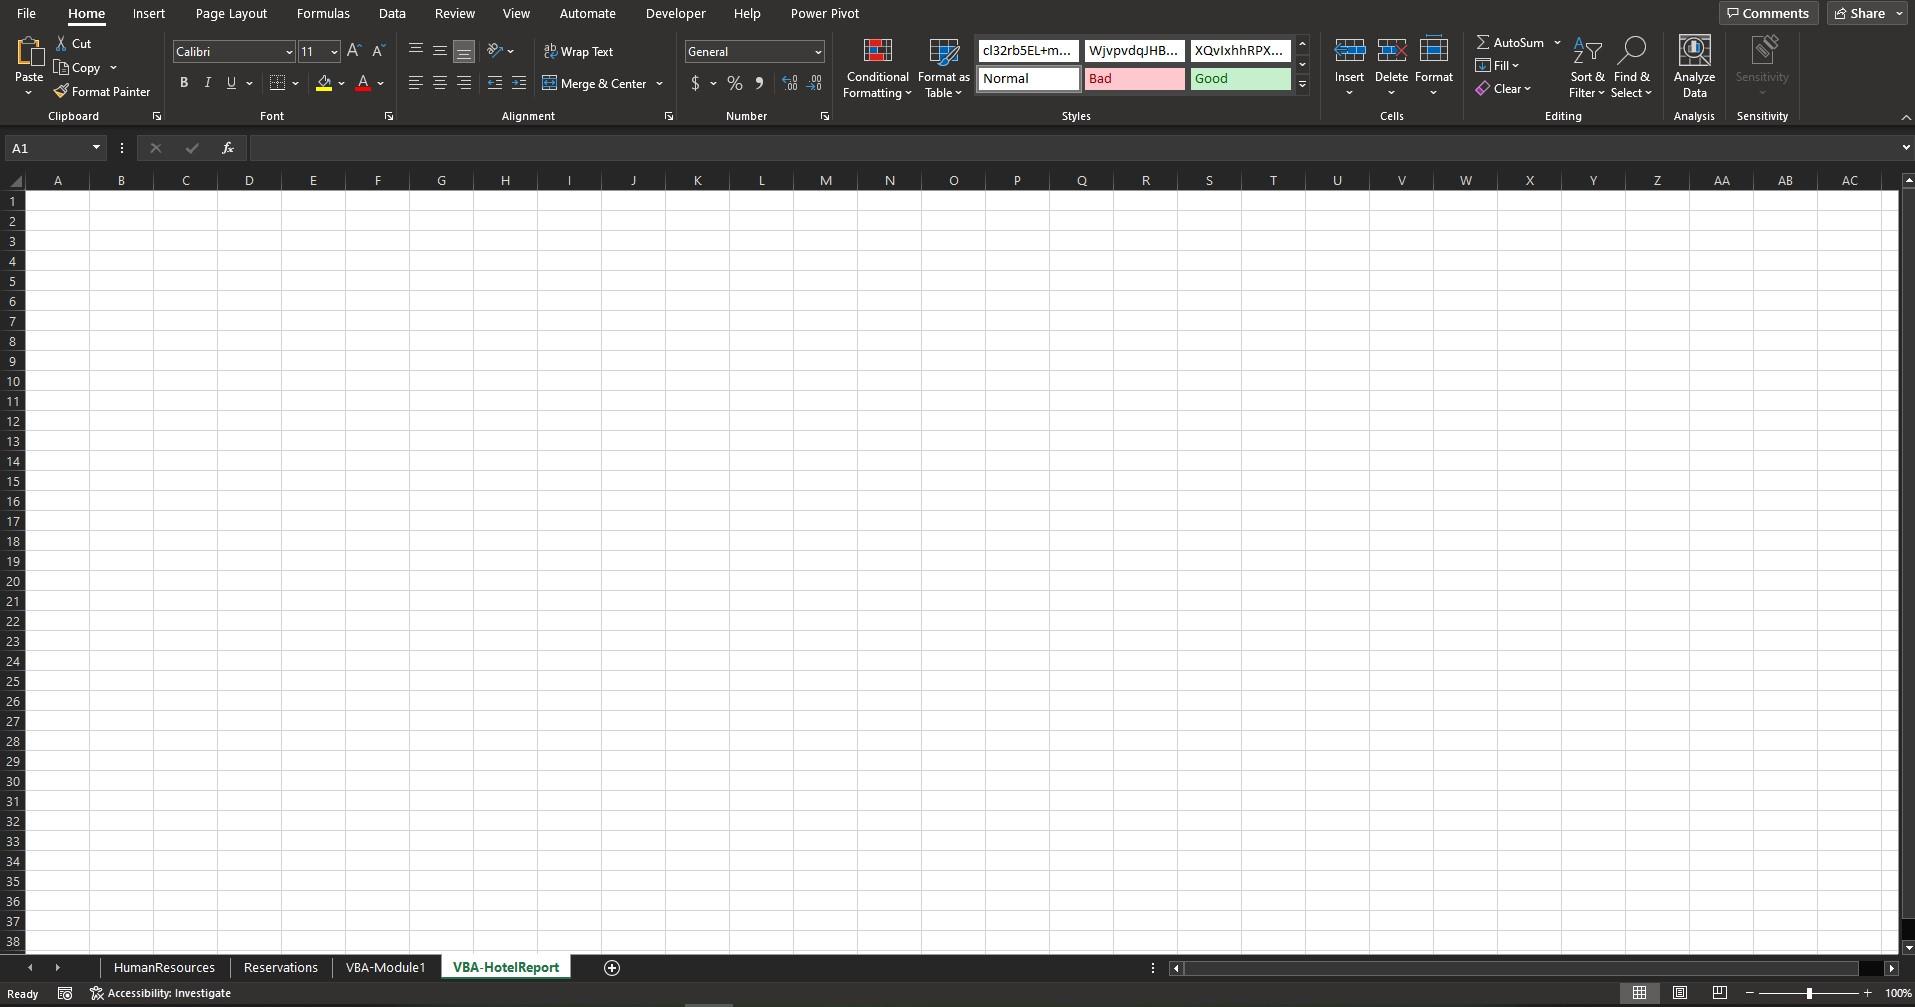
Task: Click the Insert cells icon
Action: click(x=1349, y=51)
